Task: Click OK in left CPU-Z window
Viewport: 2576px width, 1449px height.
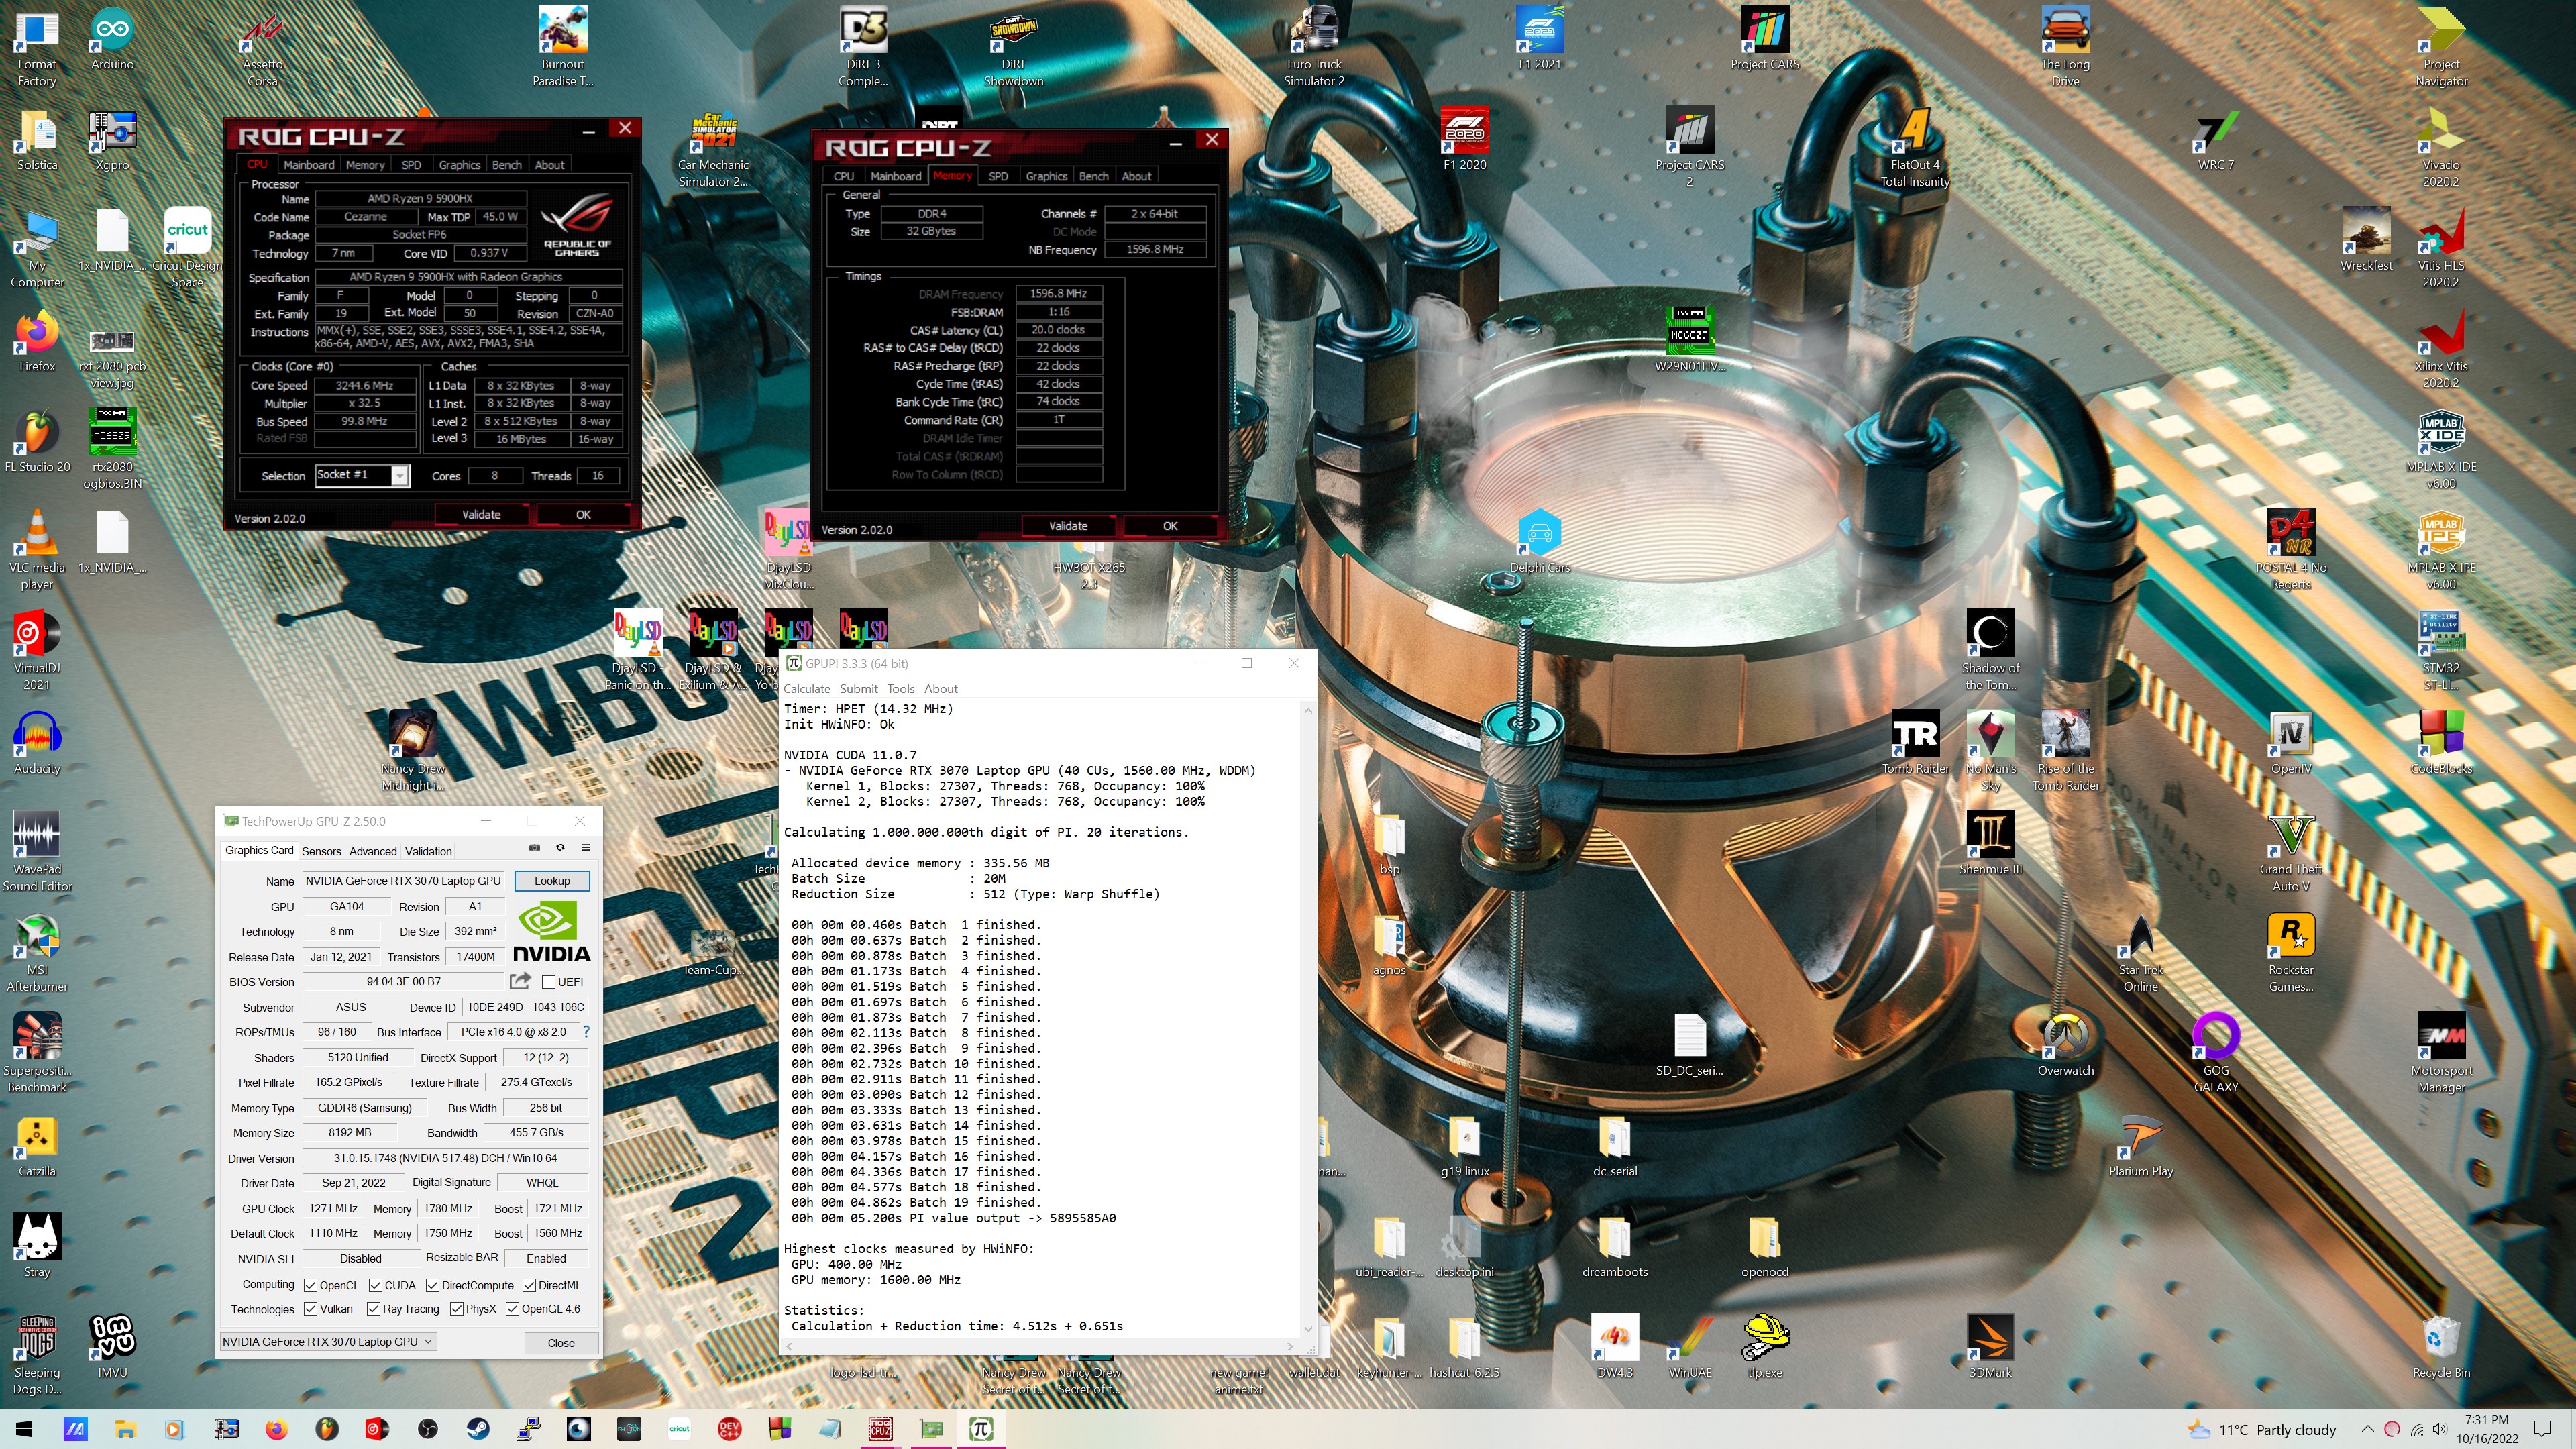Action: tap(583, 514)
